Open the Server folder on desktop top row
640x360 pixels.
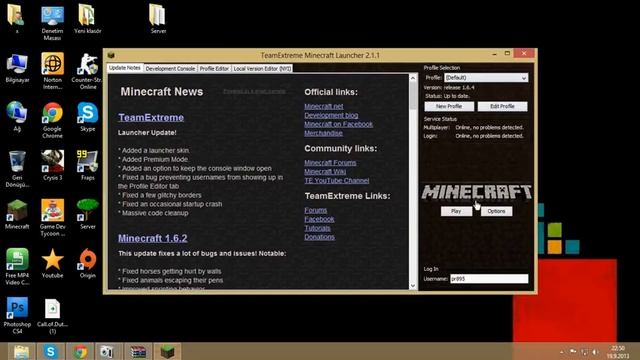[x=158, y=19]
